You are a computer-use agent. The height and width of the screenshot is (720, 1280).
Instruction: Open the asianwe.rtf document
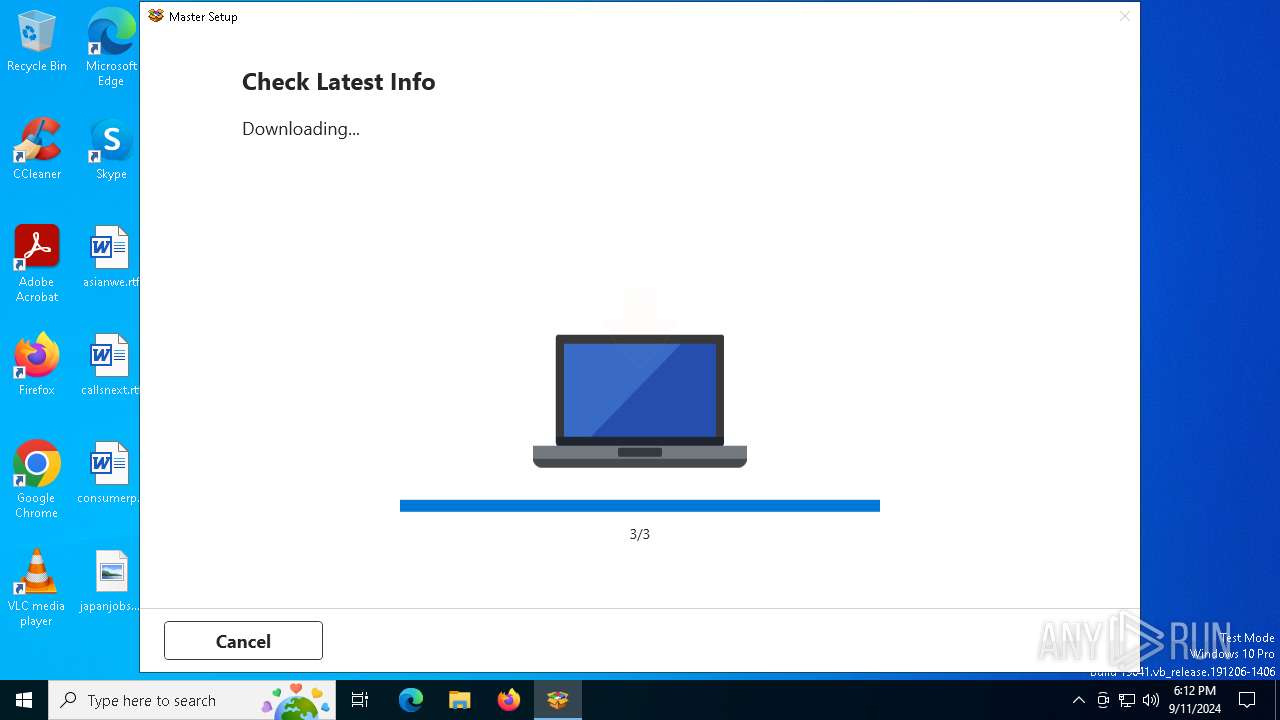pos(111,257)
